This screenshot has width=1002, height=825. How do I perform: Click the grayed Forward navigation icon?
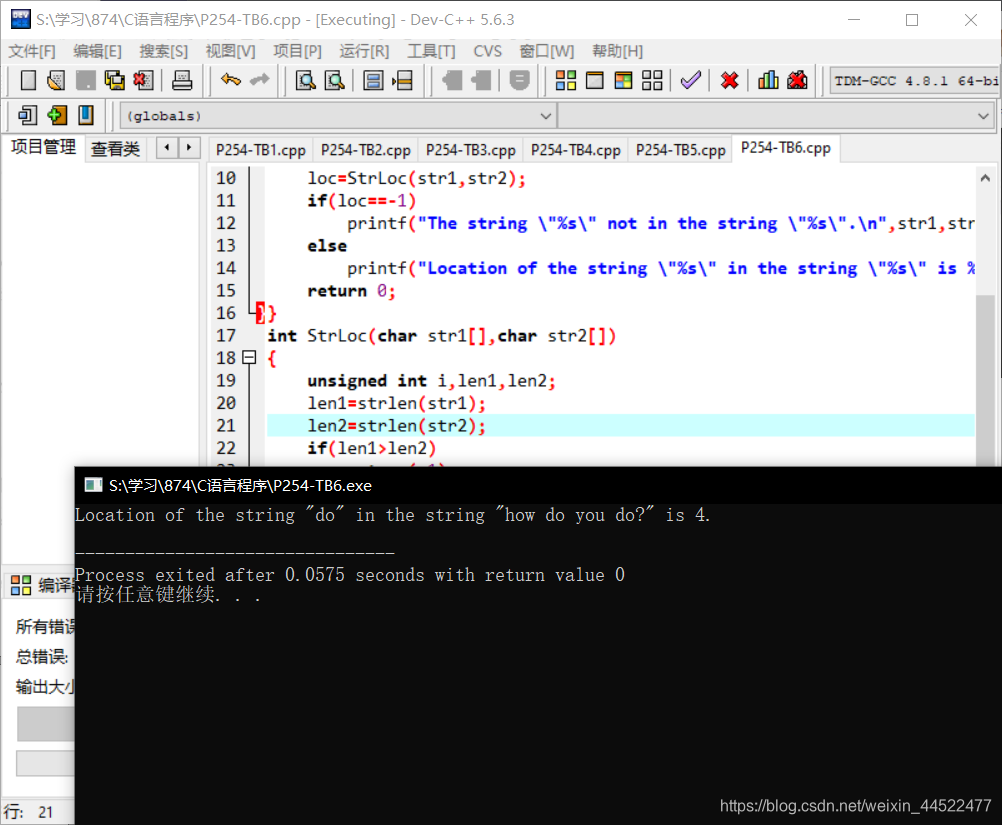pos(481,81)
